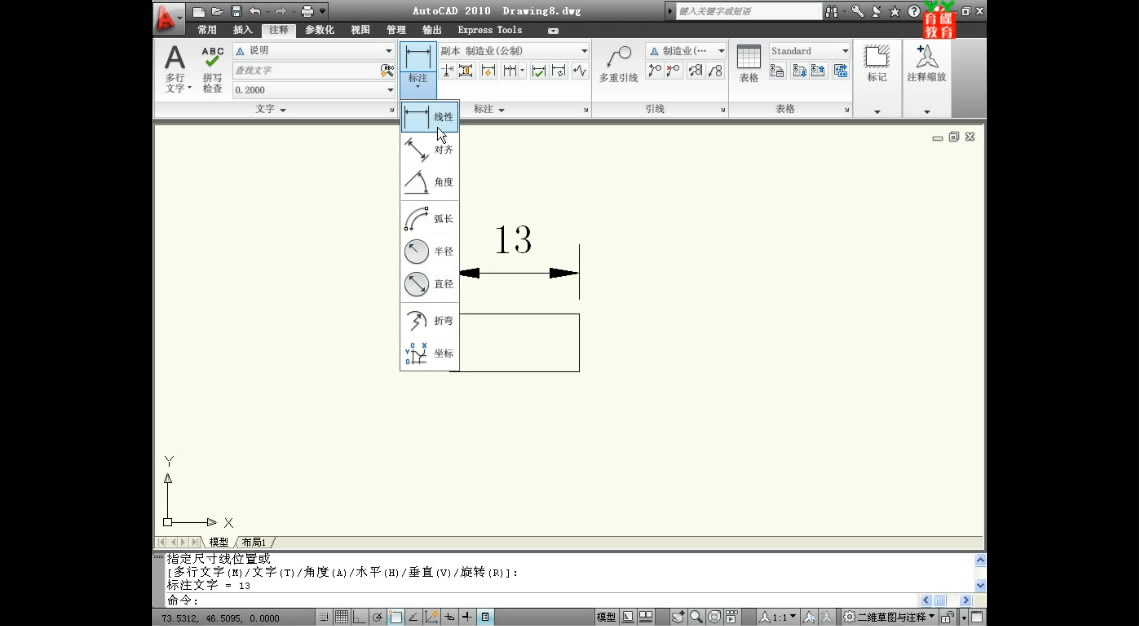Choose the 对齐 aligned dimension option
This screenshot has height=626, width=1139.
429,150
